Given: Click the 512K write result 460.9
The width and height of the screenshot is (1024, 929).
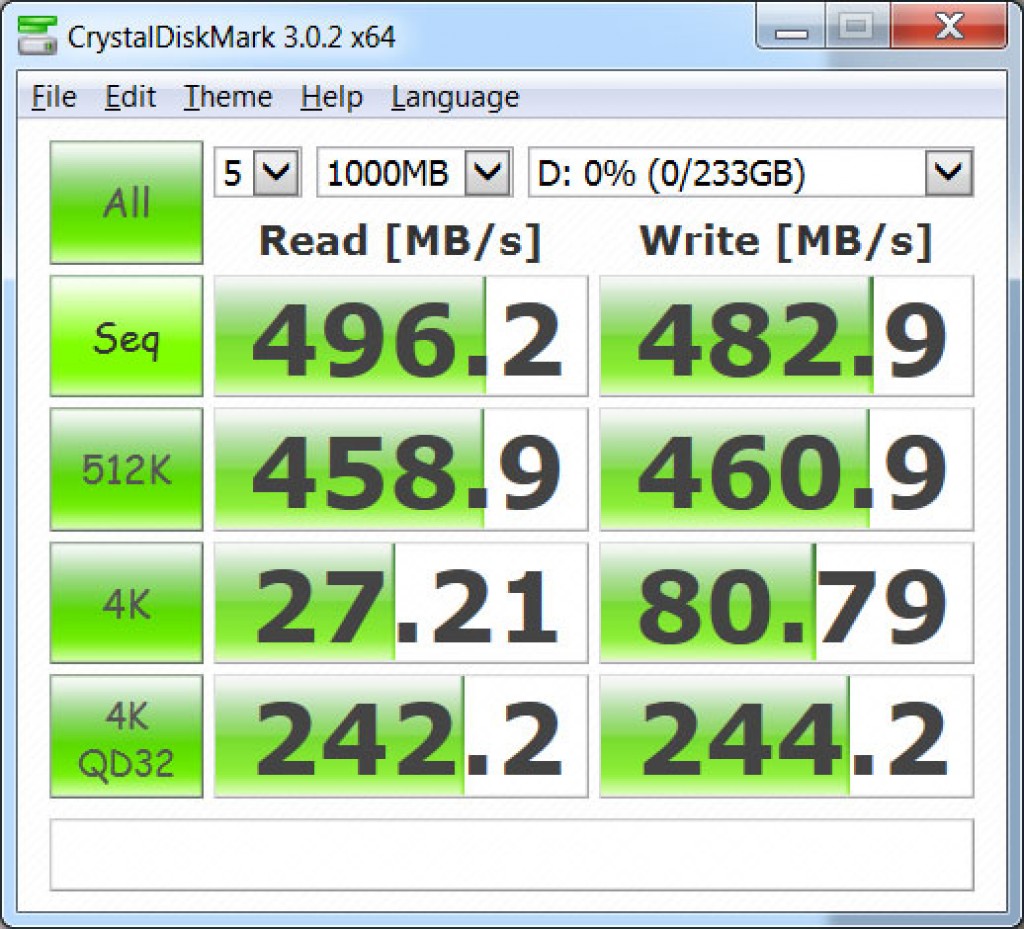Looking at the screenshot, I should coord(786,469).
